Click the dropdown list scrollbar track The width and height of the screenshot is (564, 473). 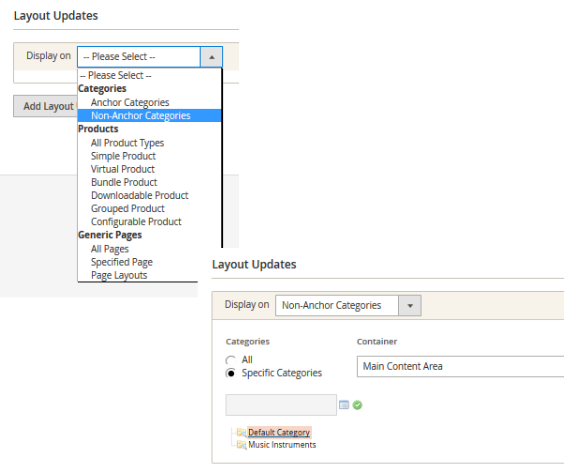[x=222, y=158]
